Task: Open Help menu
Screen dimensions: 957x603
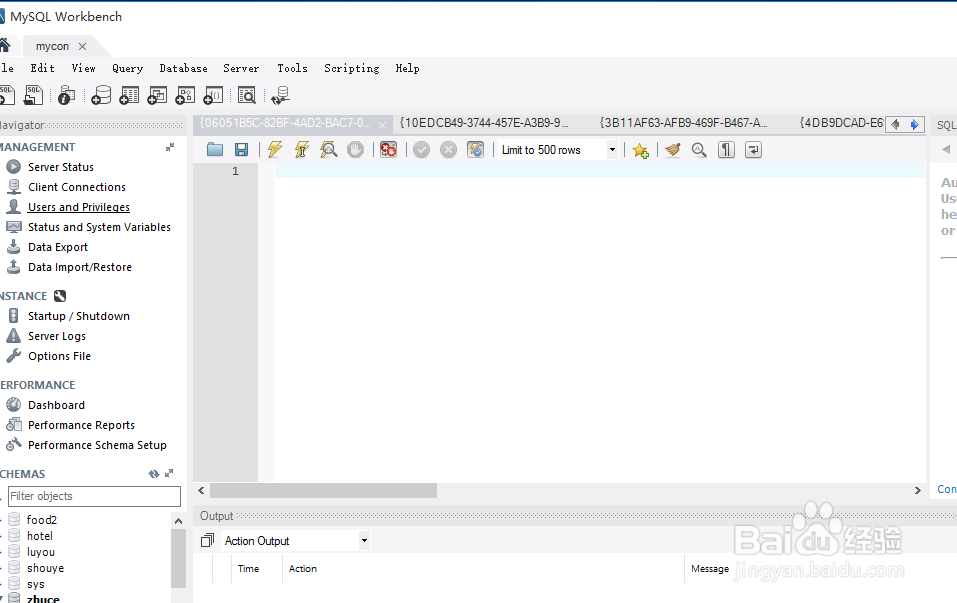Action: click(x=407, y=68)
